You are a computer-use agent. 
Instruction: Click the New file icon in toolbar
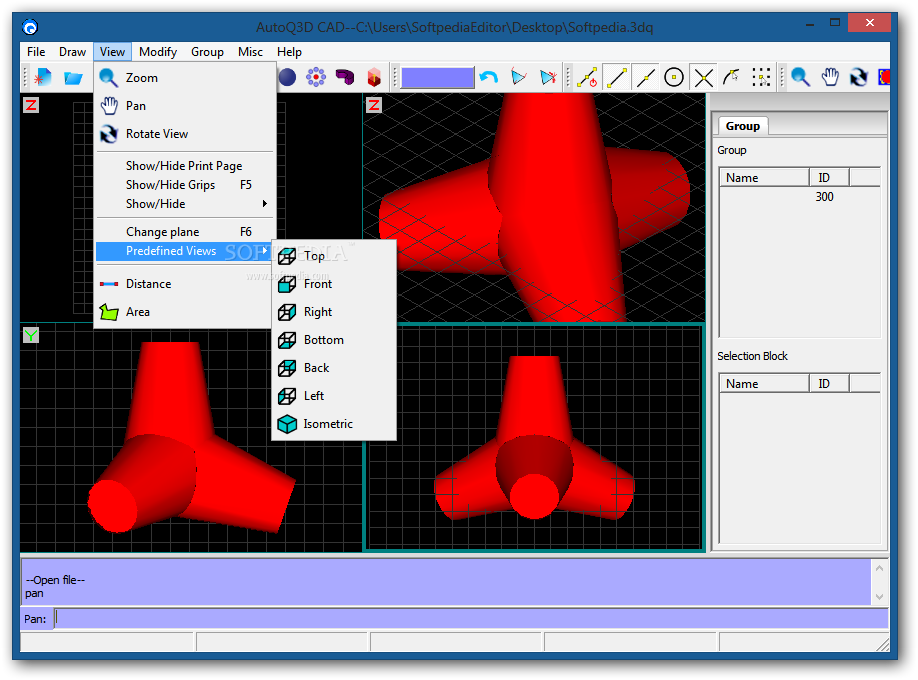tap(43, 77)
